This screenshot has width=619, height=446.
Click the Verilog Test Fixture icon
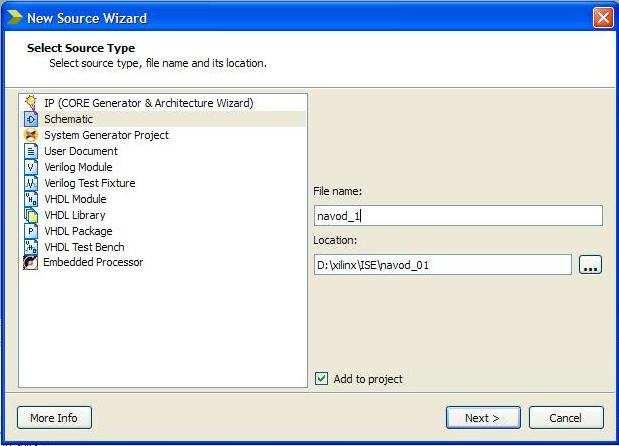31,183
